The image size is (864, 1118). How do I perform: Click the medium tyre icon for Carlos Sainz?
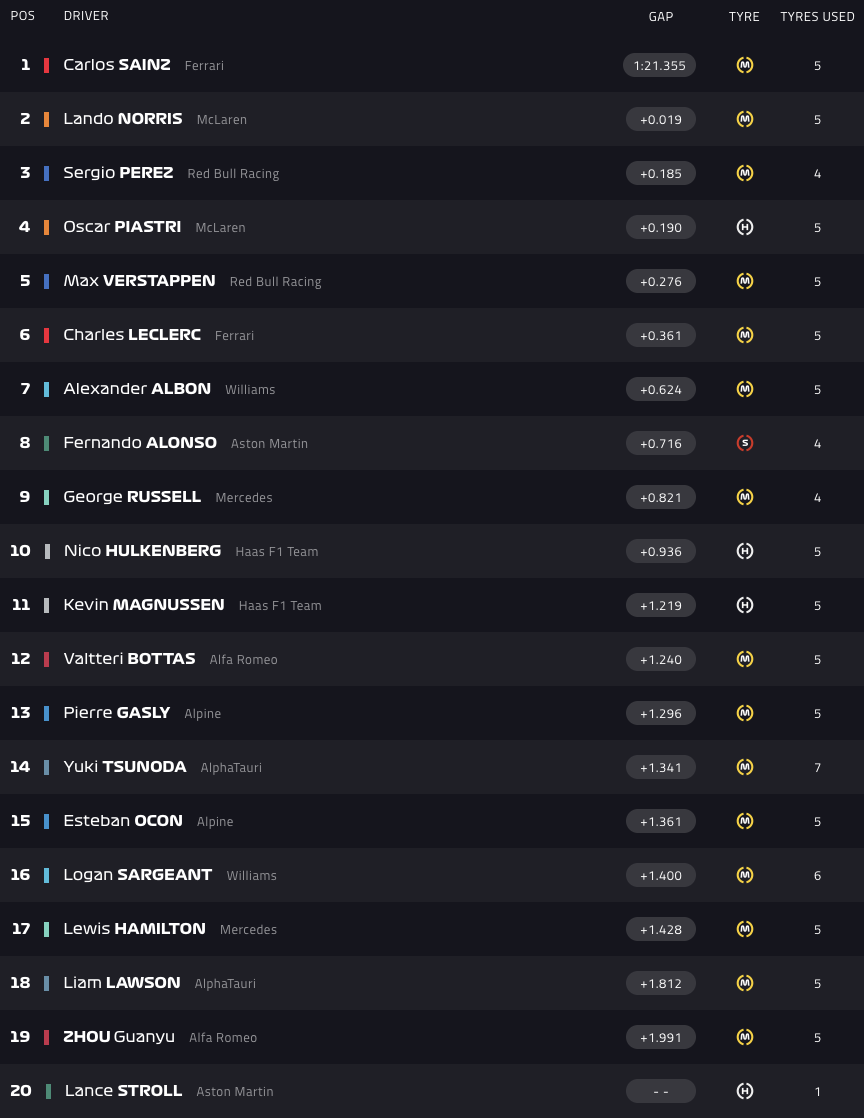pyautogui.click(x=744, y=65)
